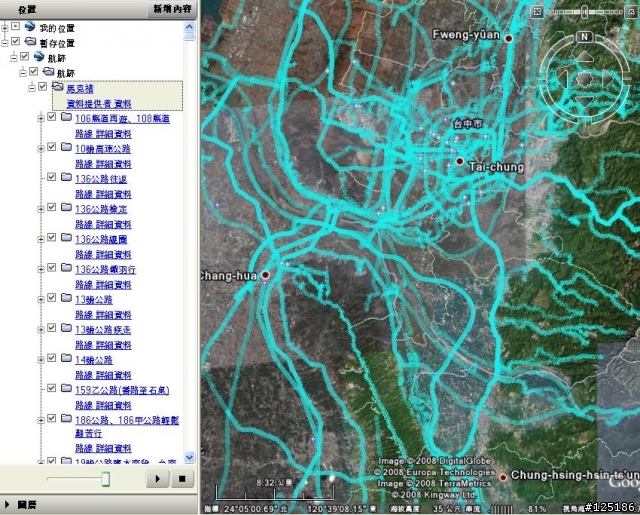
Task: Click the play tour button
Action: point(158,478)
